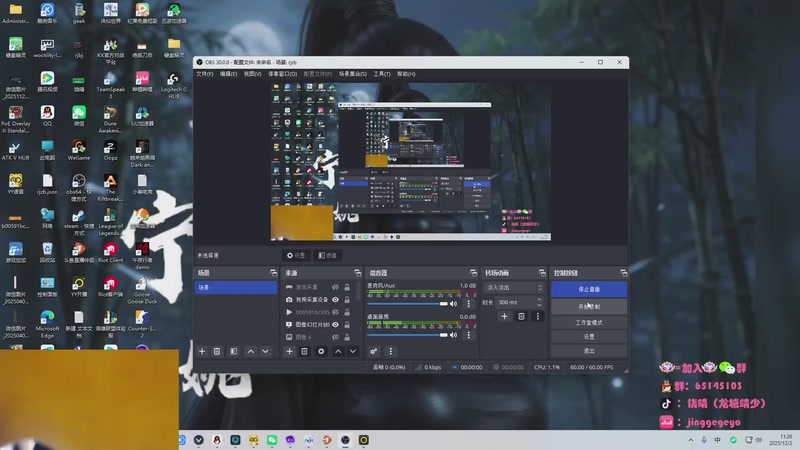Hide the 图像幻灯片放映 source via its eye icon
Screen dimensions: 800x450
(x=335, y=324)
